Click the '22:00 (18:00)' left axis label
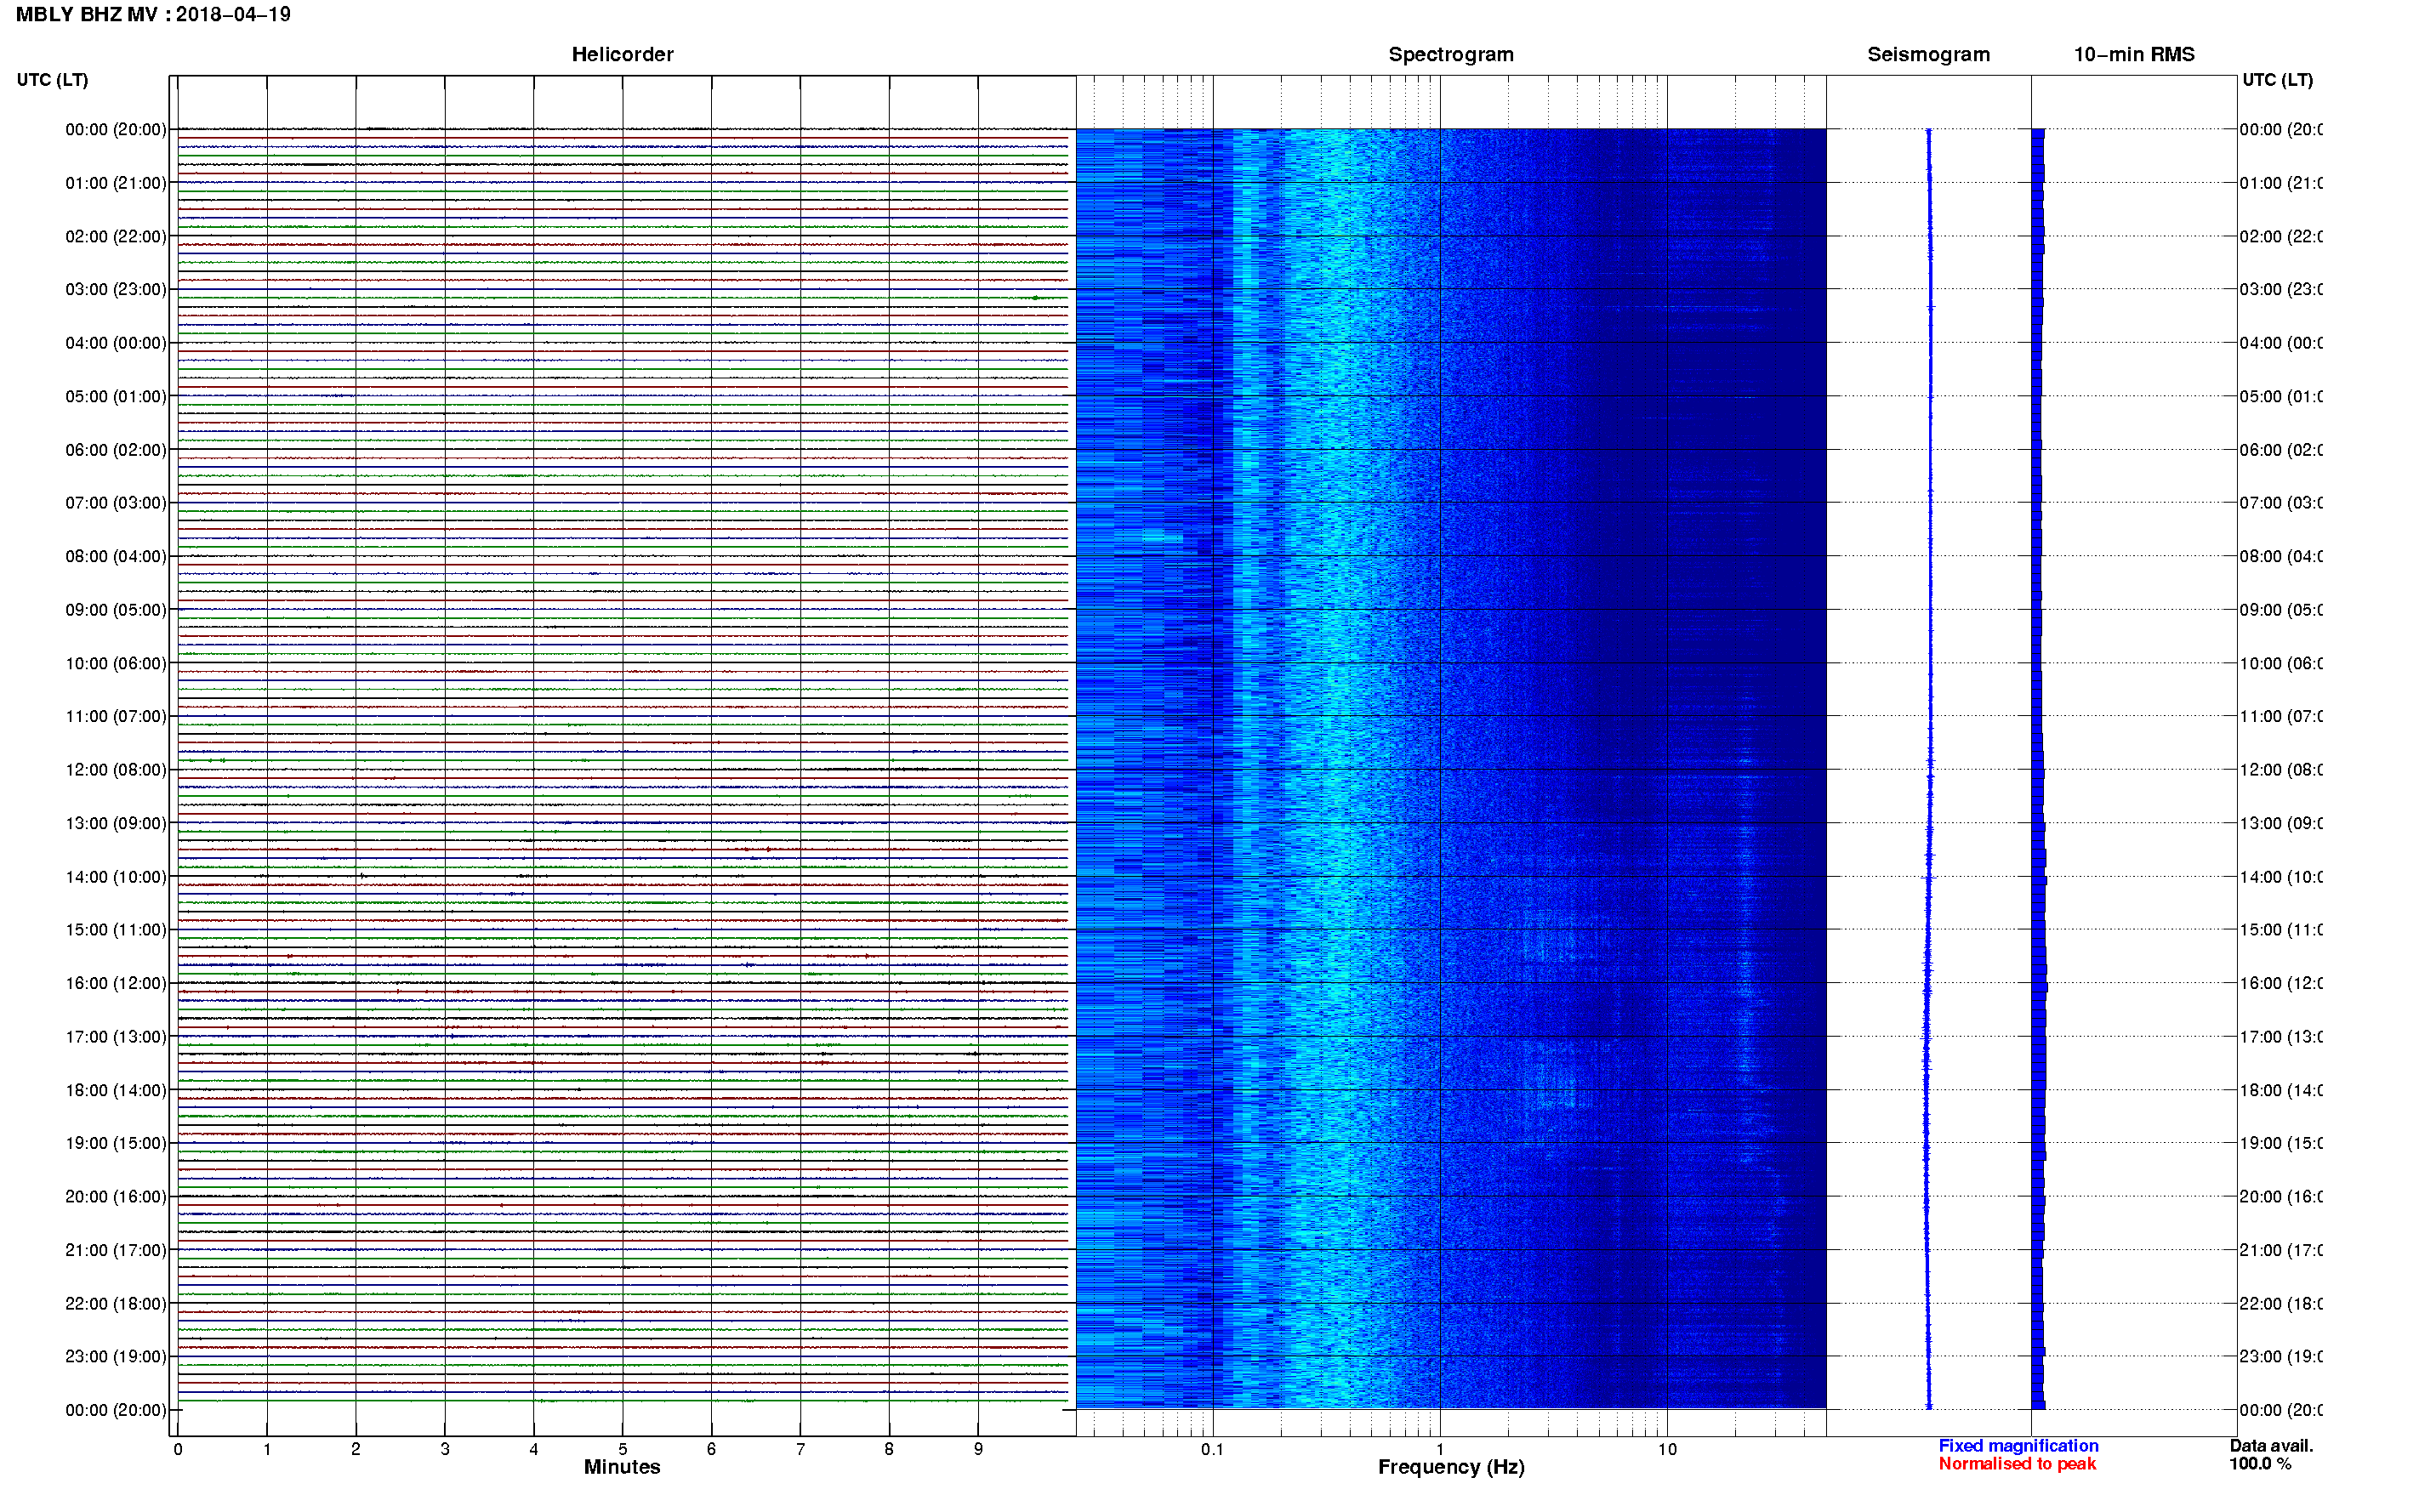The height and width of the screenshot is (1512, 2419). 116,1304
